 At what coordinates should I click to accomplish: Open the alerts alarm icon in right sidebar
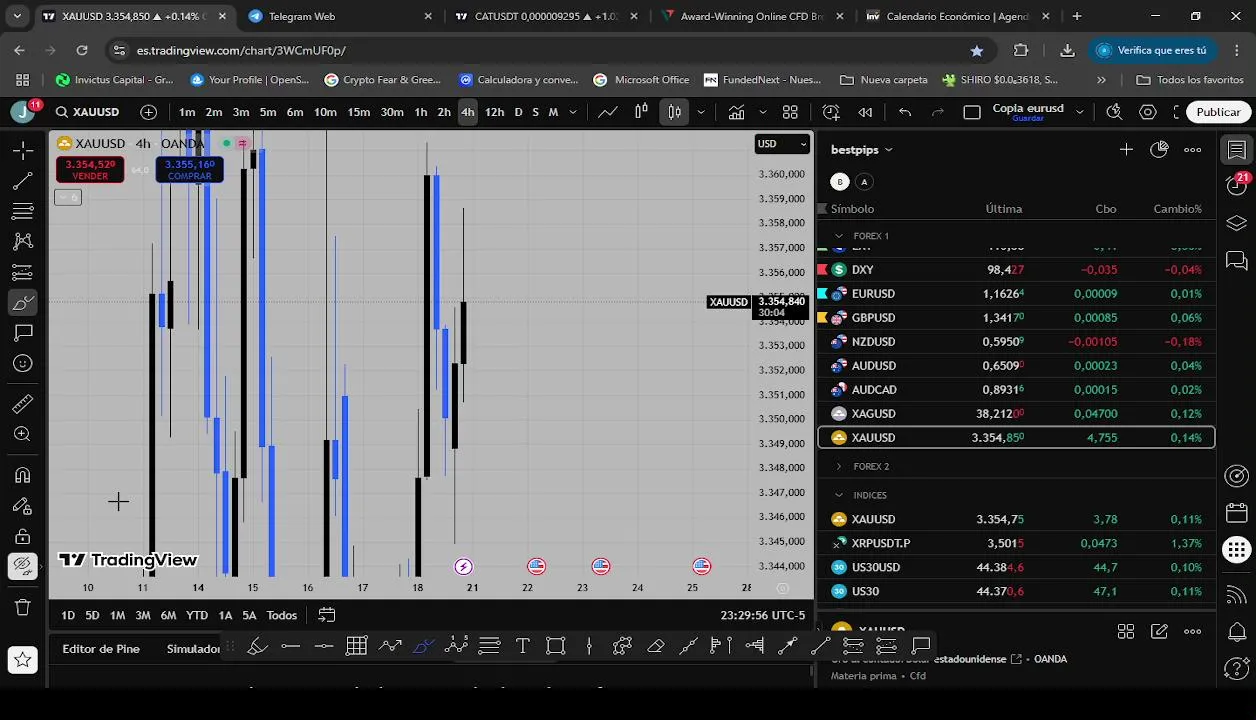(x=1237, y=185)
